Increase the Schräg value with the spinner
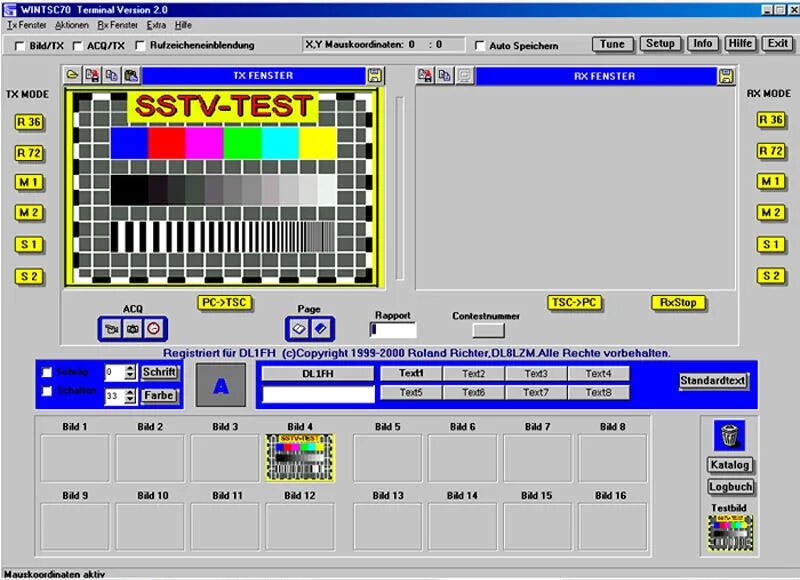 coord(128,370)
